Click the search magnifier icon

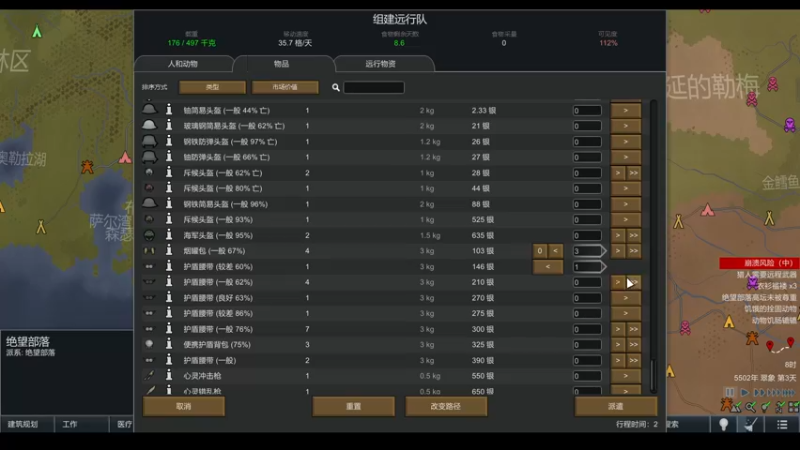[336, 88]
